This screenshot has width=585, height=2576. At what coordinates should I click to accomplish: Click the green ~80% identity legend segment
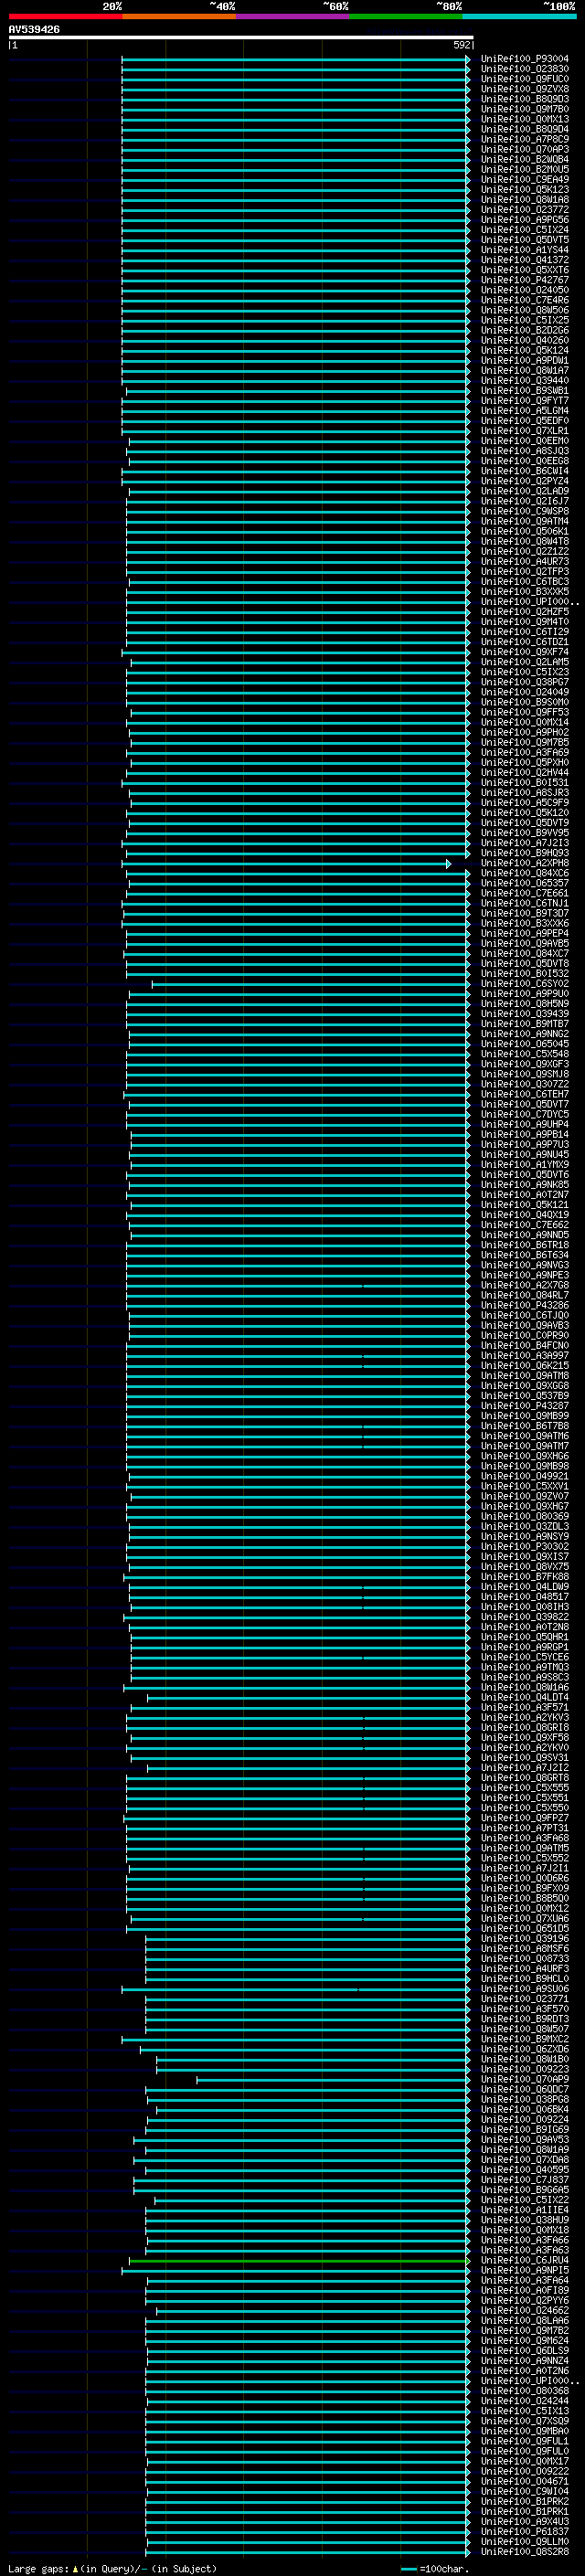(406, 16)
